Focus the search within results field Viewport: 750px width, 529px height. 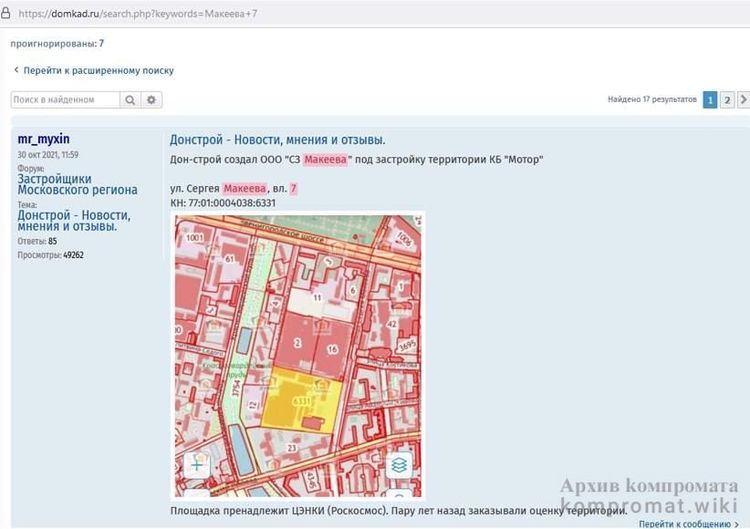pos(65,99)
